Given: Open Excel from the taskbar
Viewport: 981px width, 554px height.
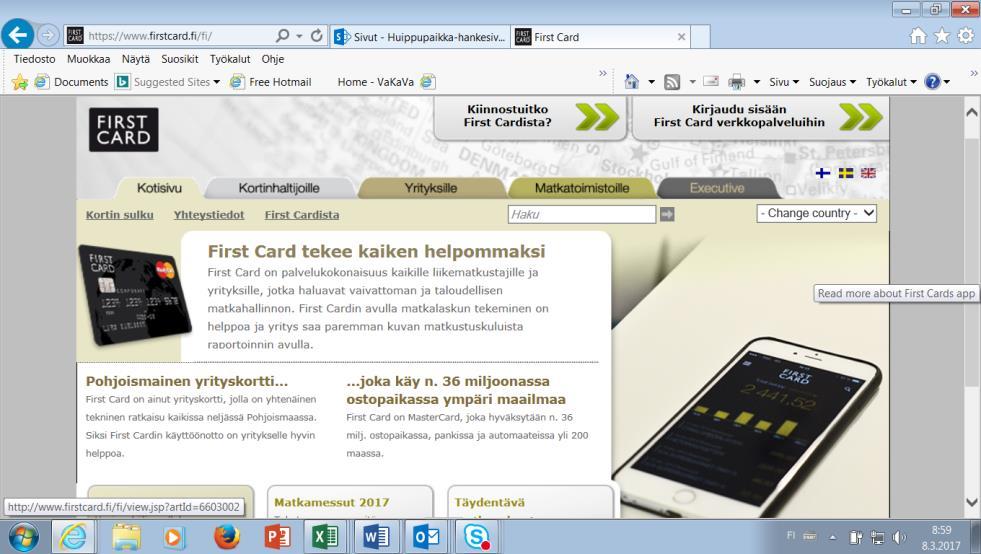Looking at the screenshot, I should [325, 536].
